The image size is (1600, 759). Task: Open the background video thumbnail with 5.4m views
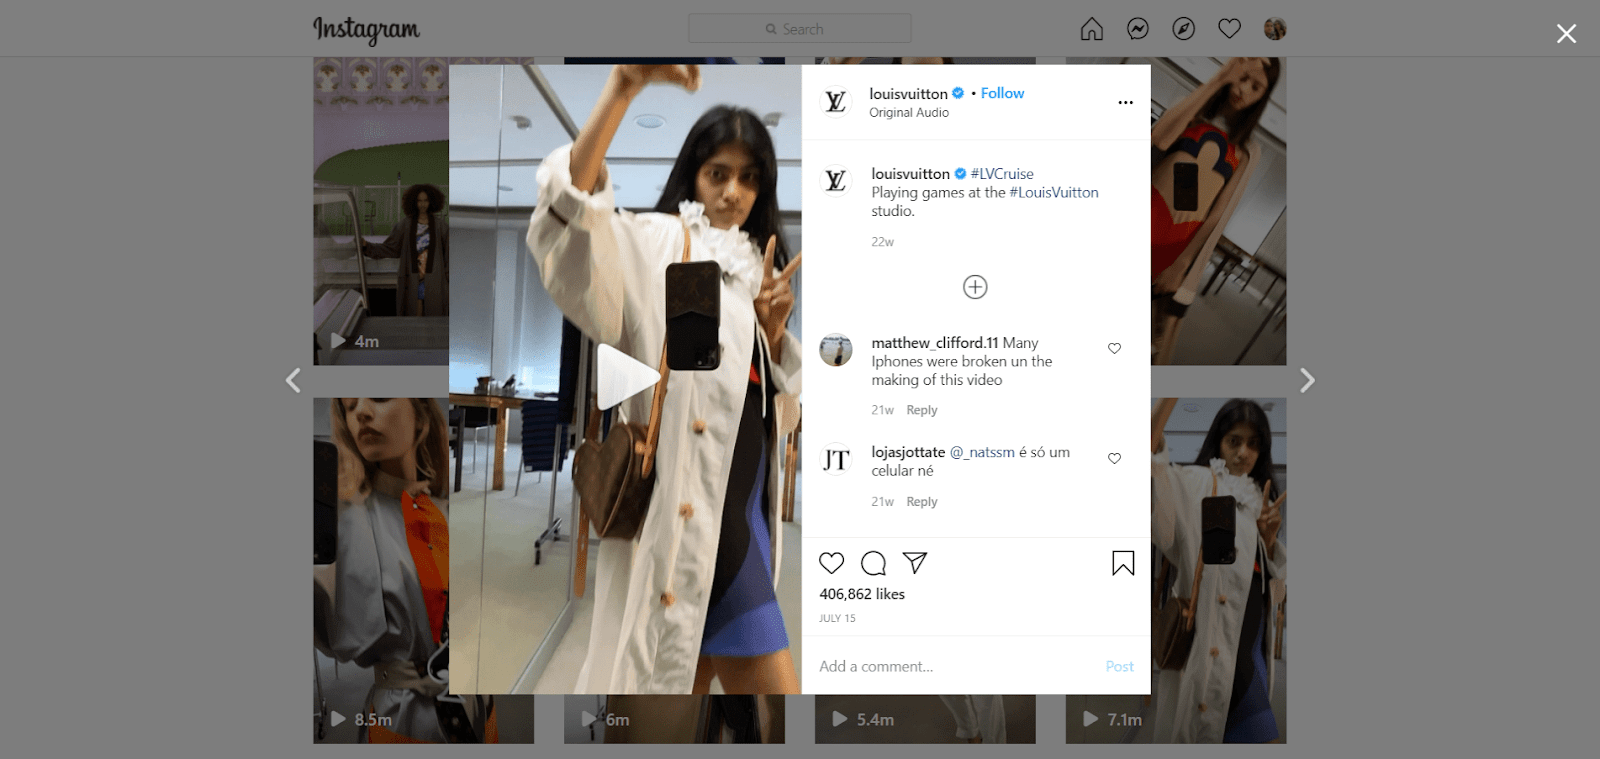(x=925, y=719)
